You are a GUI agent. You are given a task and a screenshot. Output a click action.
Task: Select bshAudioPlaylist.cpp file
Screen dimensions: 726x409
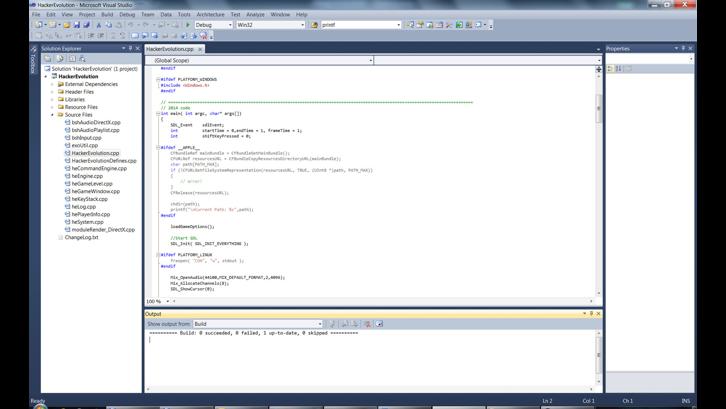pyautogui.click(x=95, y=130)
